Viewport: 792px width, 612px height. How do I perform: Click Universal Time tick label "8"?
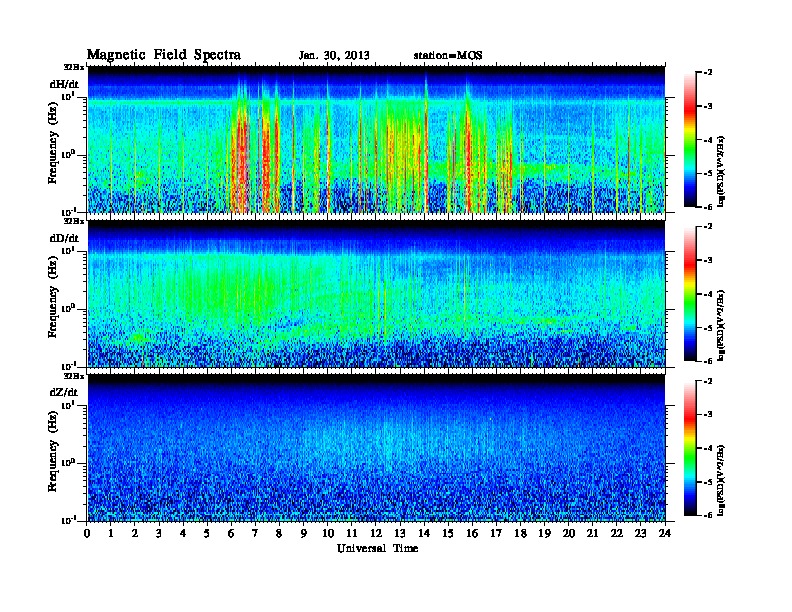pyautogui.click(x=279, y=534)
